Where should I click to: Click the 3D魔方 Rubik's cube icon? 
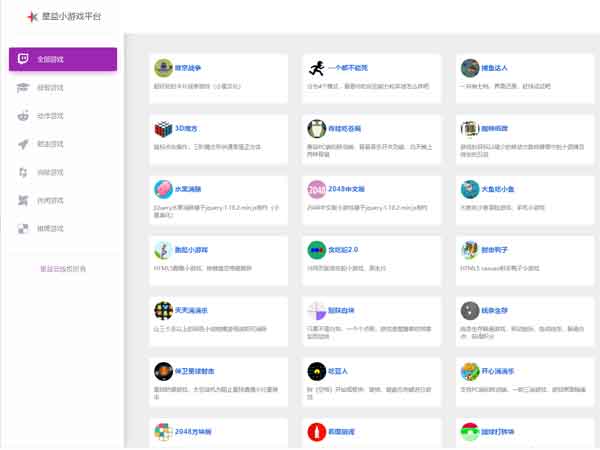click(162, 129)
